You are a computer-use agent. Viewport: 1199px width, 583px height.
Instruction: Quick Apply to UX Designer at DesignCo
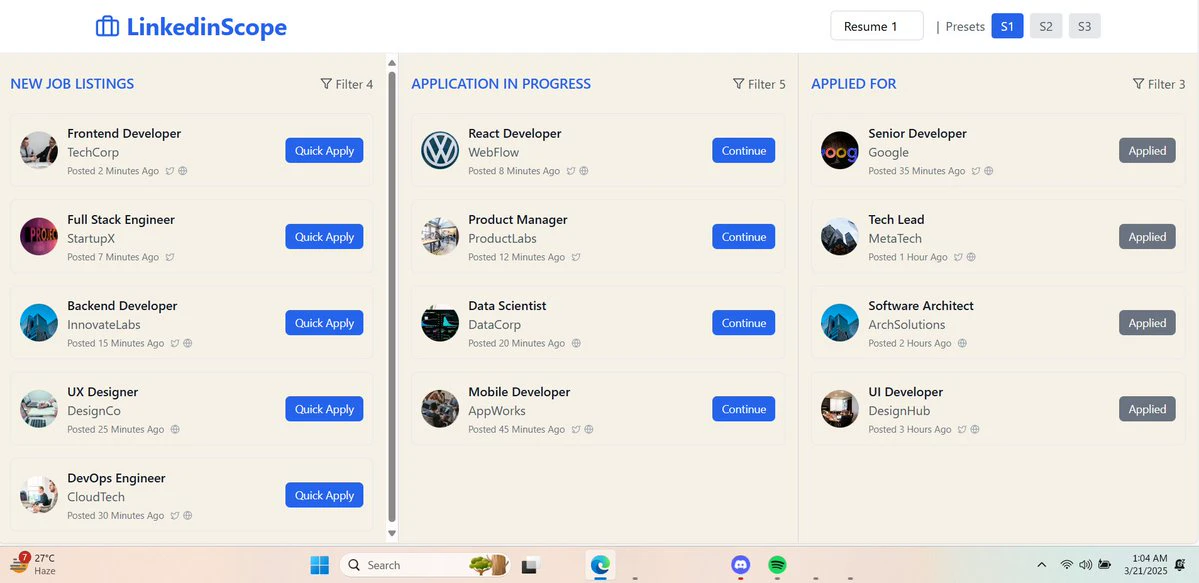point(324,409)
